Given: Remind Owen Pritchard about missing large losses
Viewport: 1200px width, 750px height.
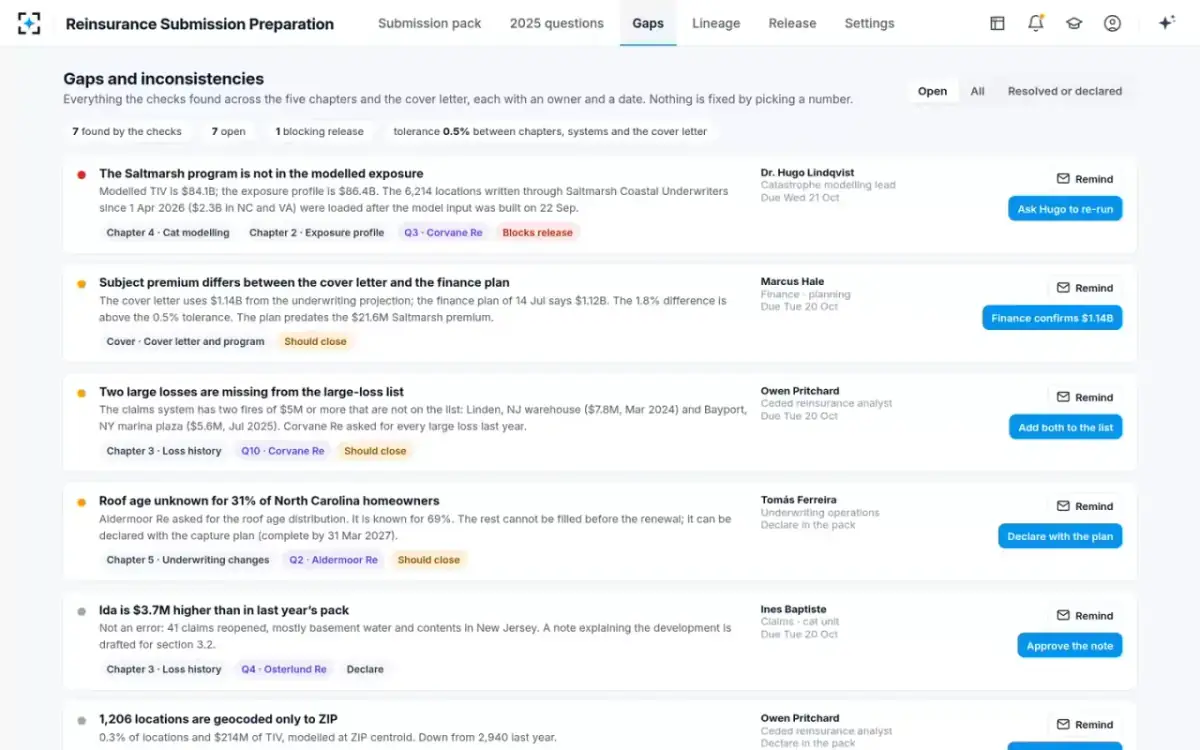Looking at the screenshot, I should coord(1085,397).
